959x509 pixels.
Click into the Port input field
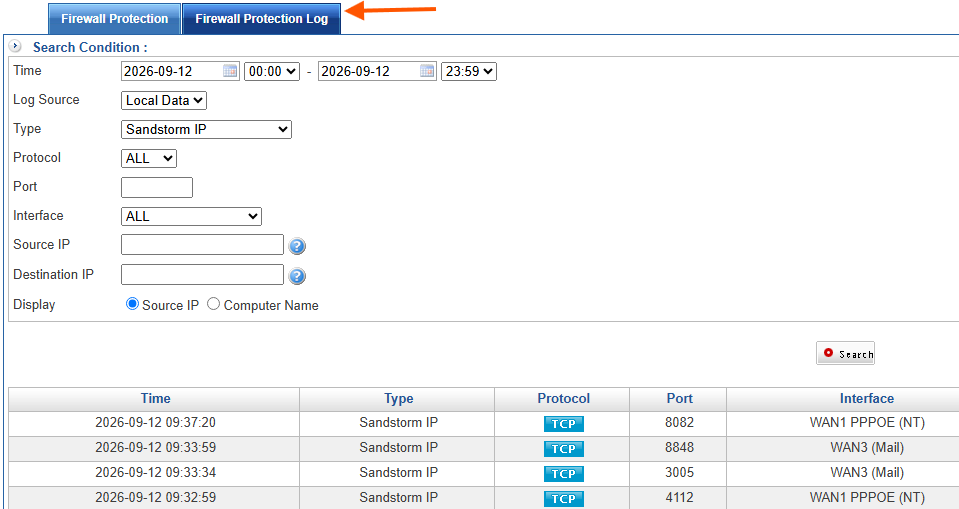tap(157, 187)
